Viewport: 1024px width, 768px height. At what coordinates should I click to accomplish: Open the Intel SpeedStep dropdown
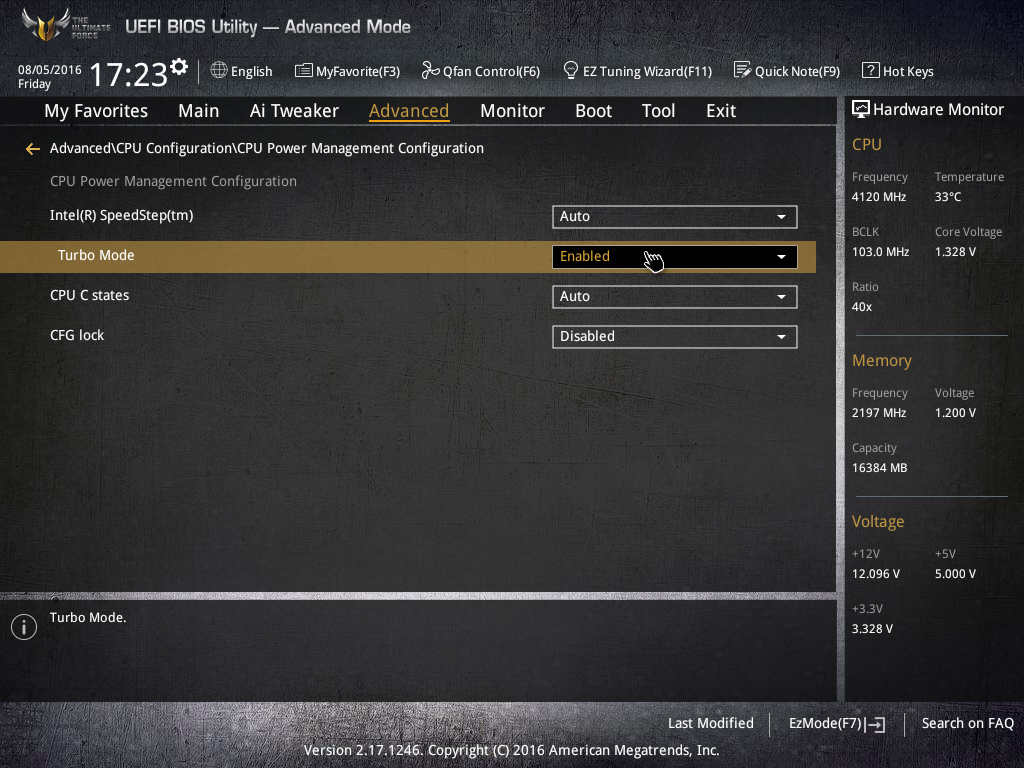[675, 217]
